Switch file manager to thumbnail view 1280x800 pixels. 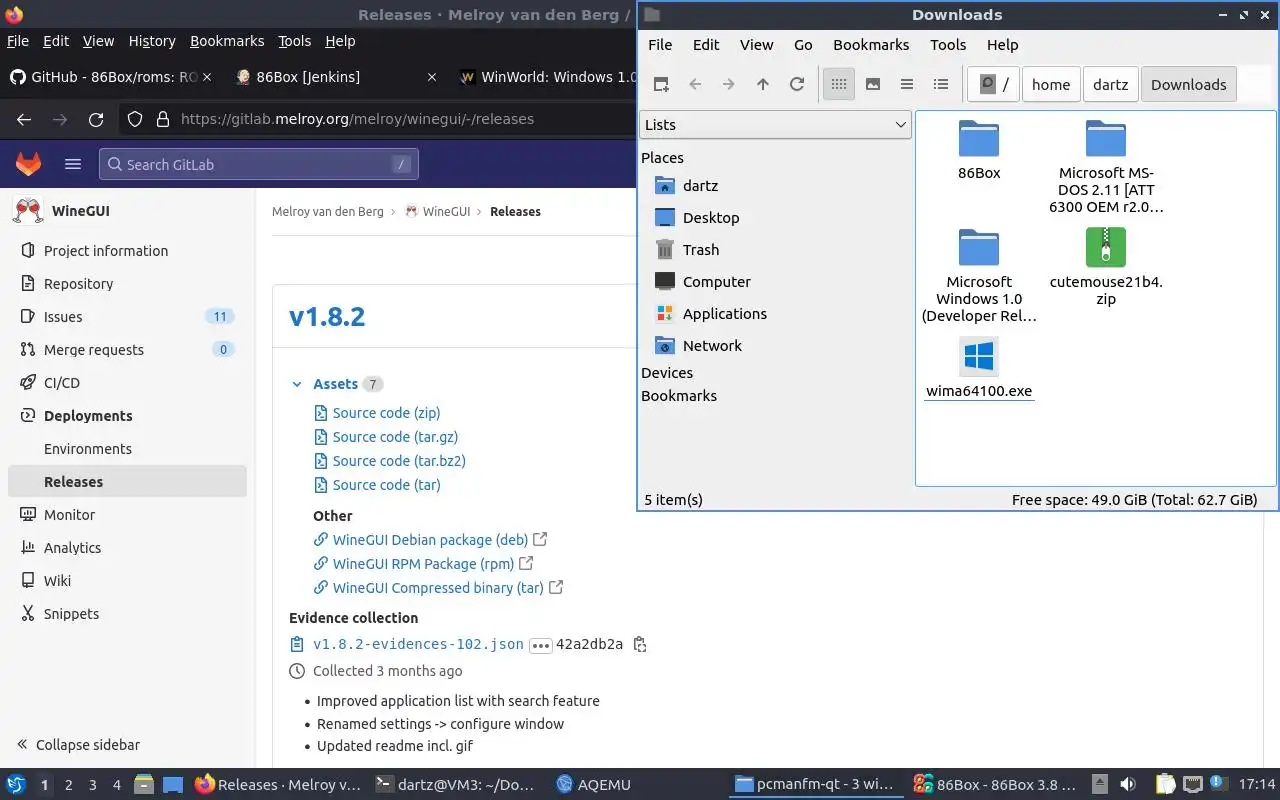pyautogui.click(x=873, y=85)
